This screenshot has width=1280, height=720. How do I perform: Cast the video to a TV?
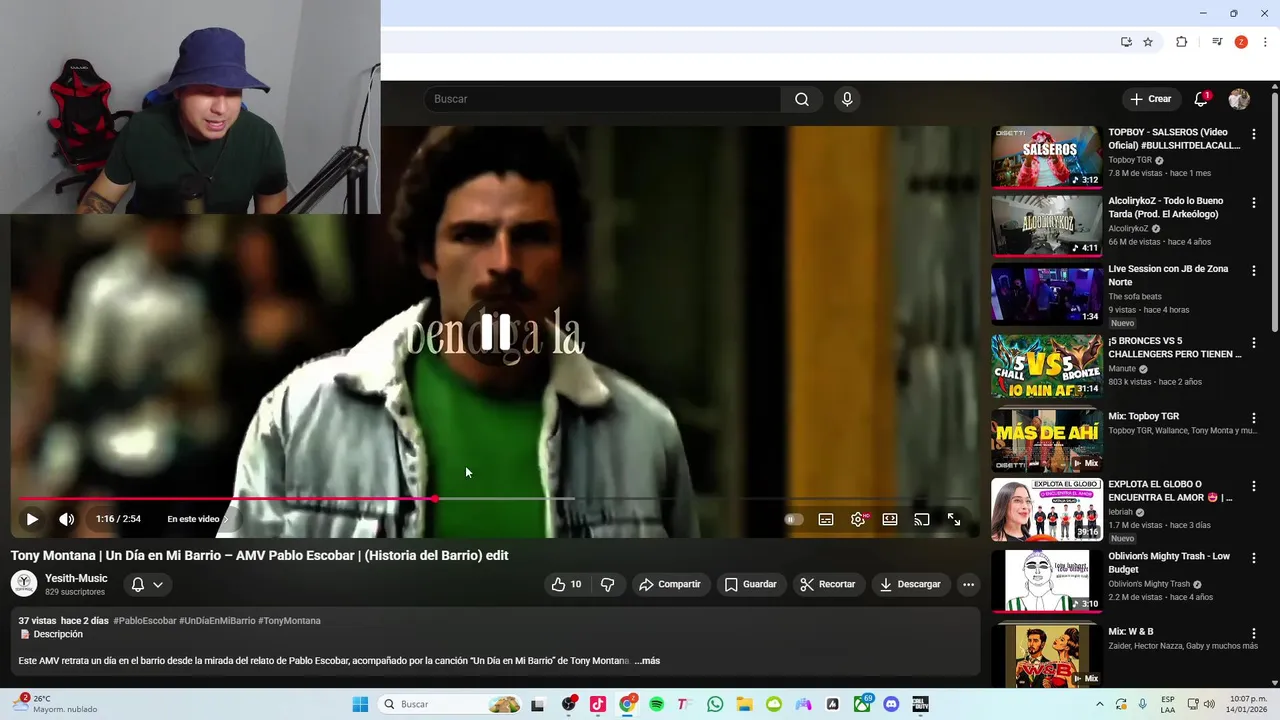pyautogui.click(x=922, y=519)
